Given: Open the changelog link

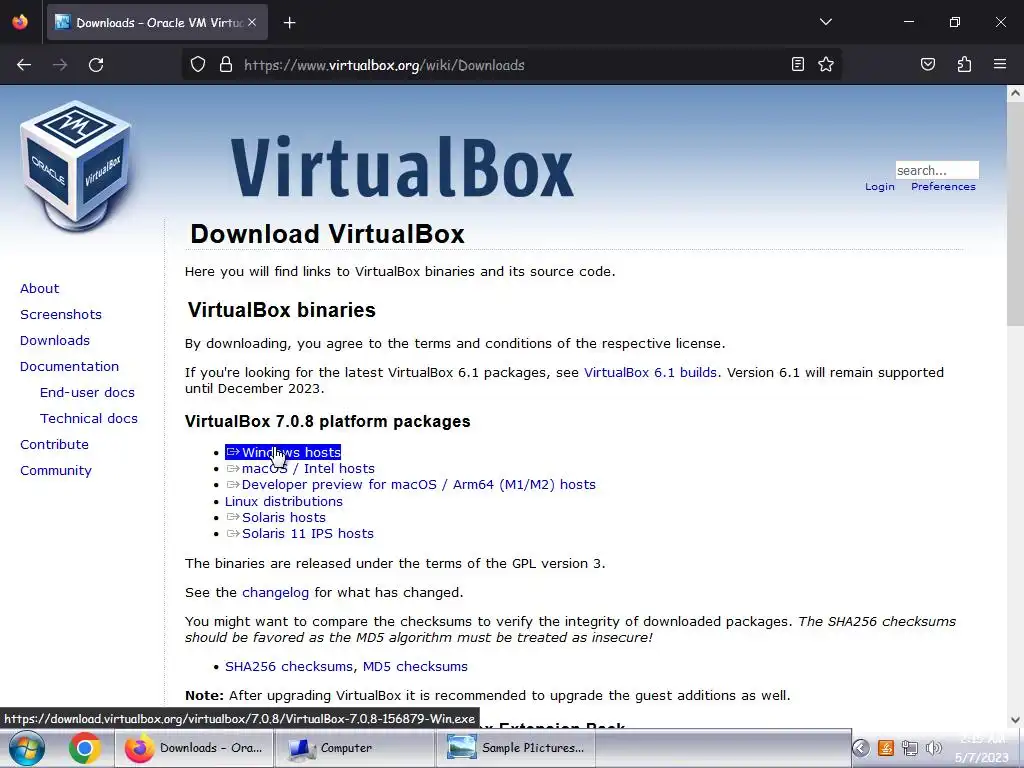Looking at the screenshot, I should click(275, 593).
